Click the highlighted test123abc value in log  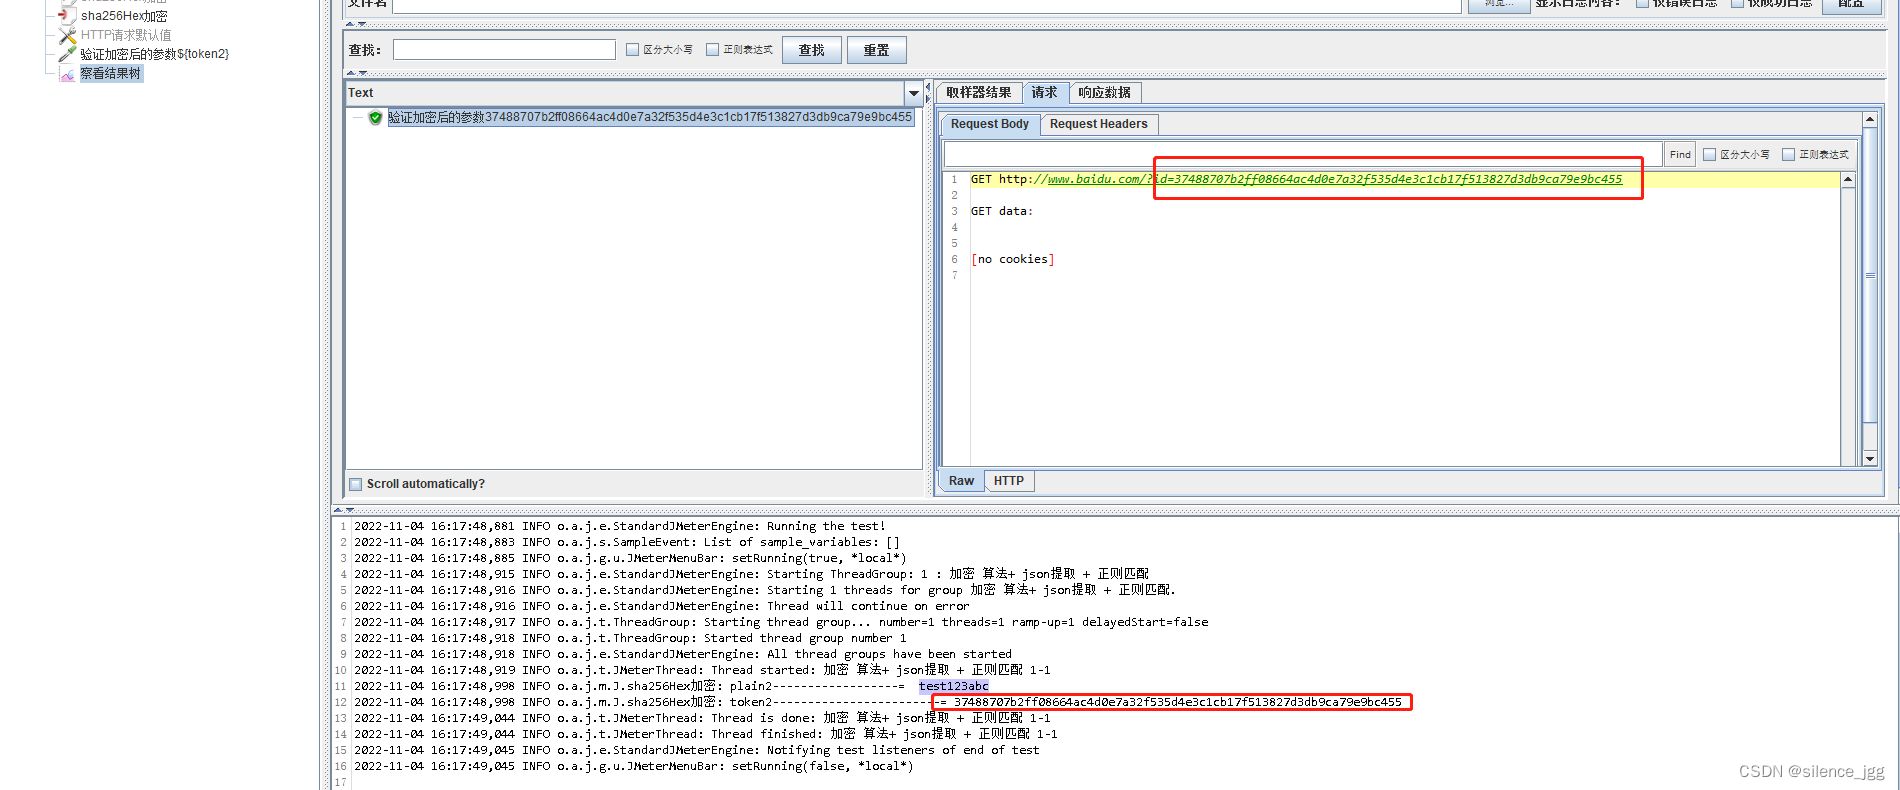tap(953, 686)
